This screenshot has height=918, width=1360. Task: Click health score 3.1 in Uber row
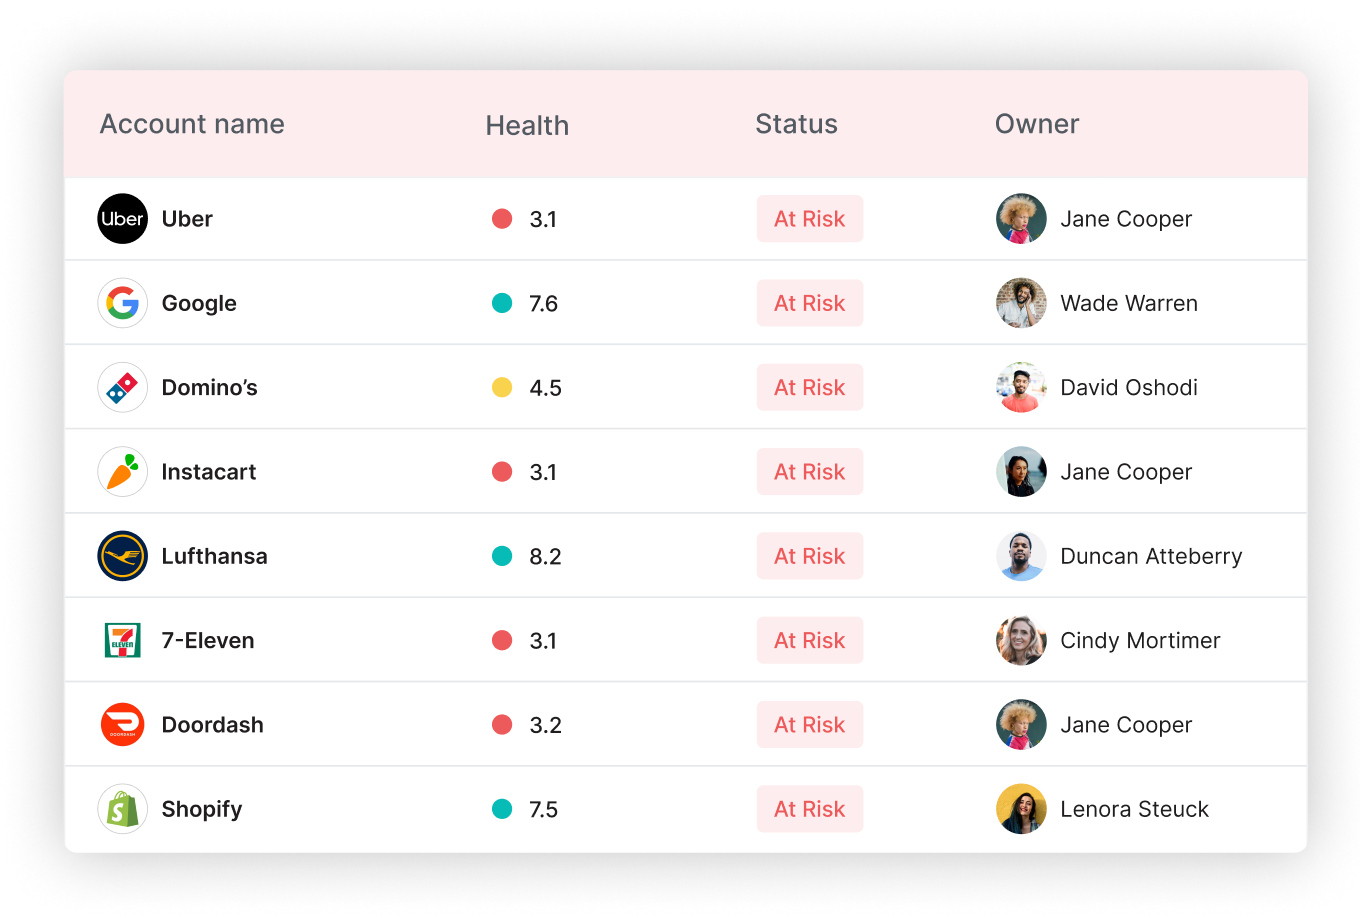[543, 219]
